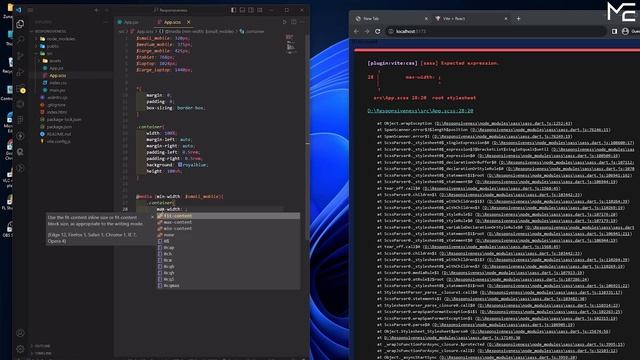
Task: Click the VS Code logo in title bar
Action: tap(18, 10)
